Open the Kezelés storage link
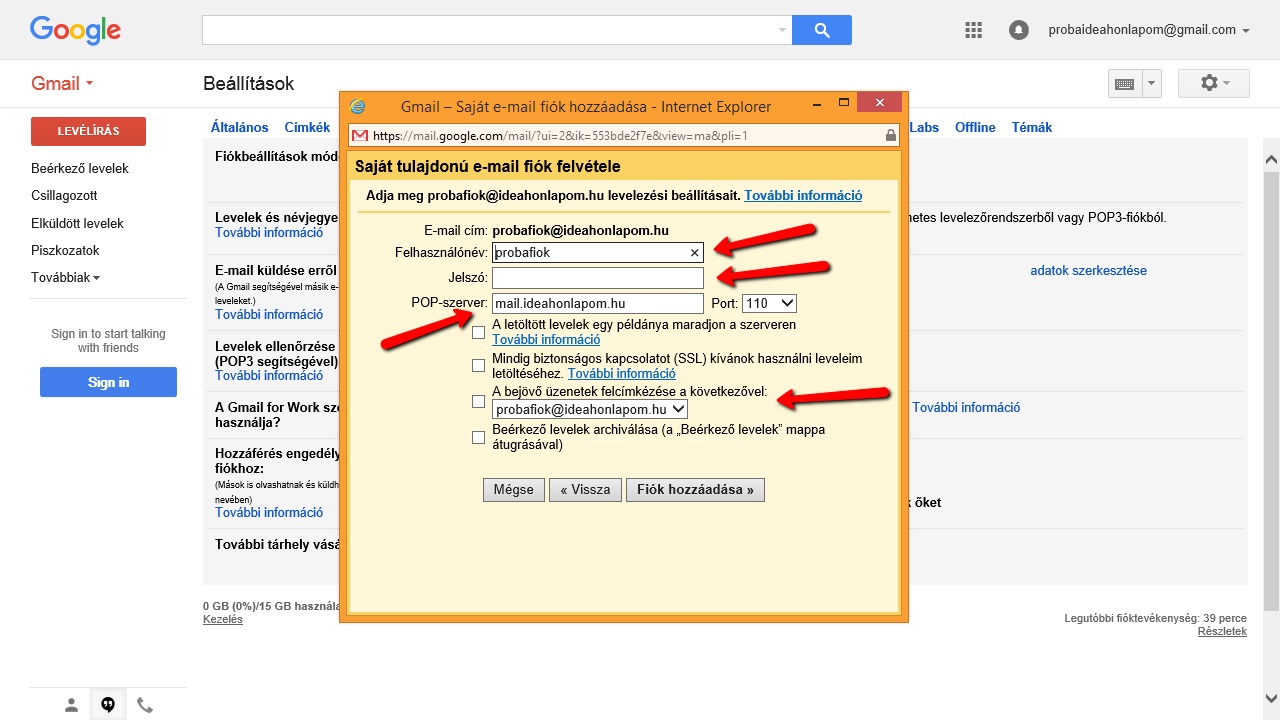Image resolution: width=1280 pixels, height=720 pixels. coord(223,619)
